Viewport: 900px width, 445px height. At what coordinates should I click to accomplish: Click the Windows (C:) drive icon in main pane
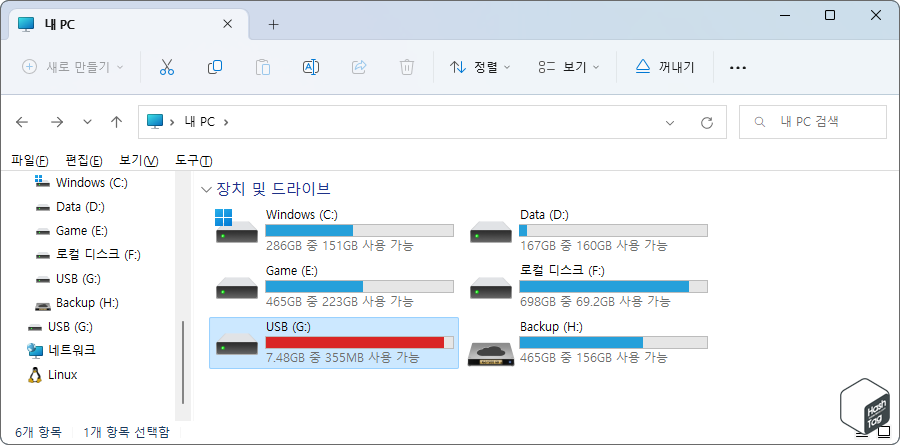(x=236, y=226)
